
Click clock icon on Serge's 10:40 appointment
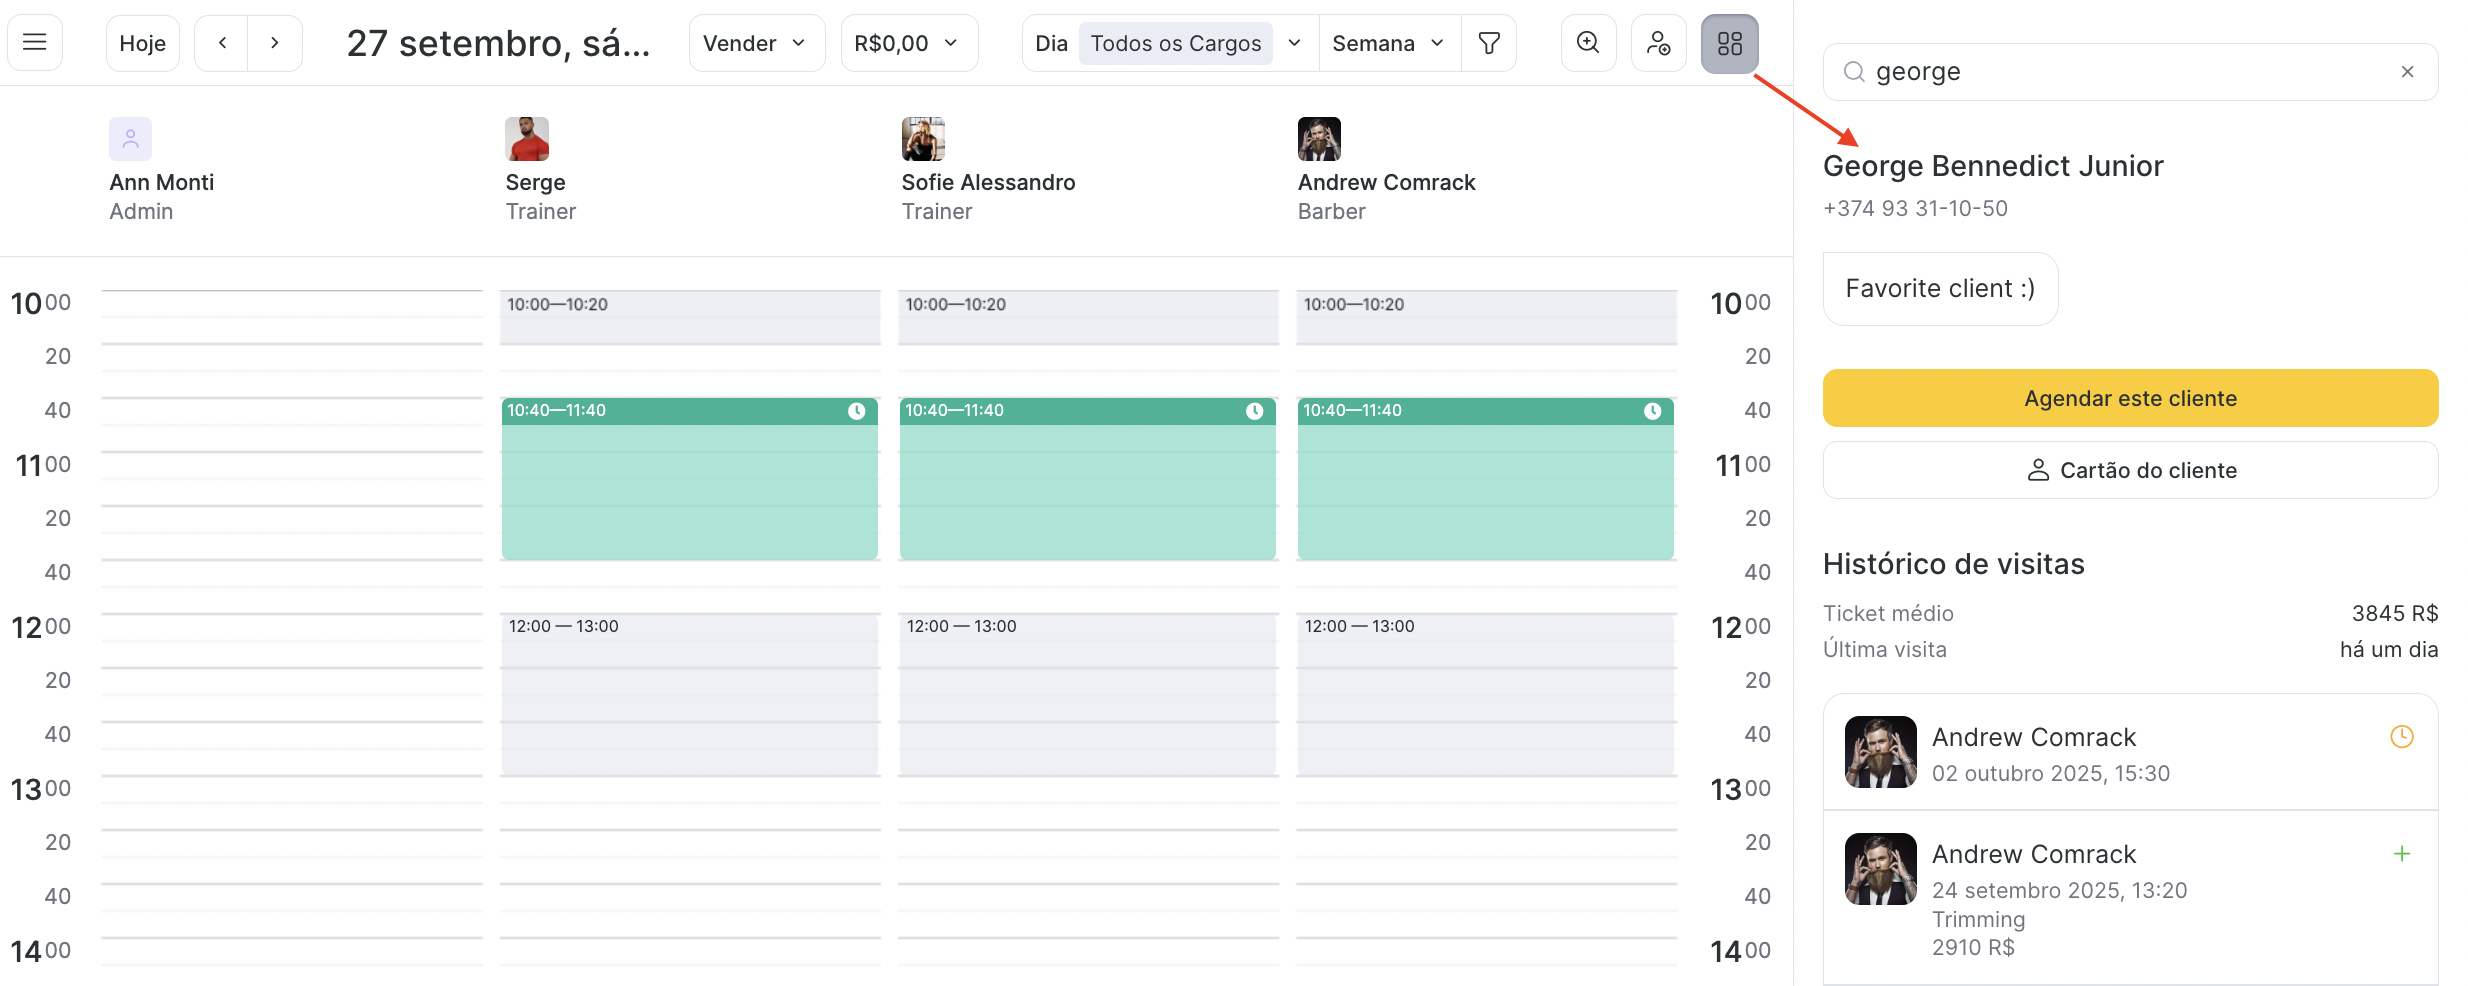[x=856, y=411]
